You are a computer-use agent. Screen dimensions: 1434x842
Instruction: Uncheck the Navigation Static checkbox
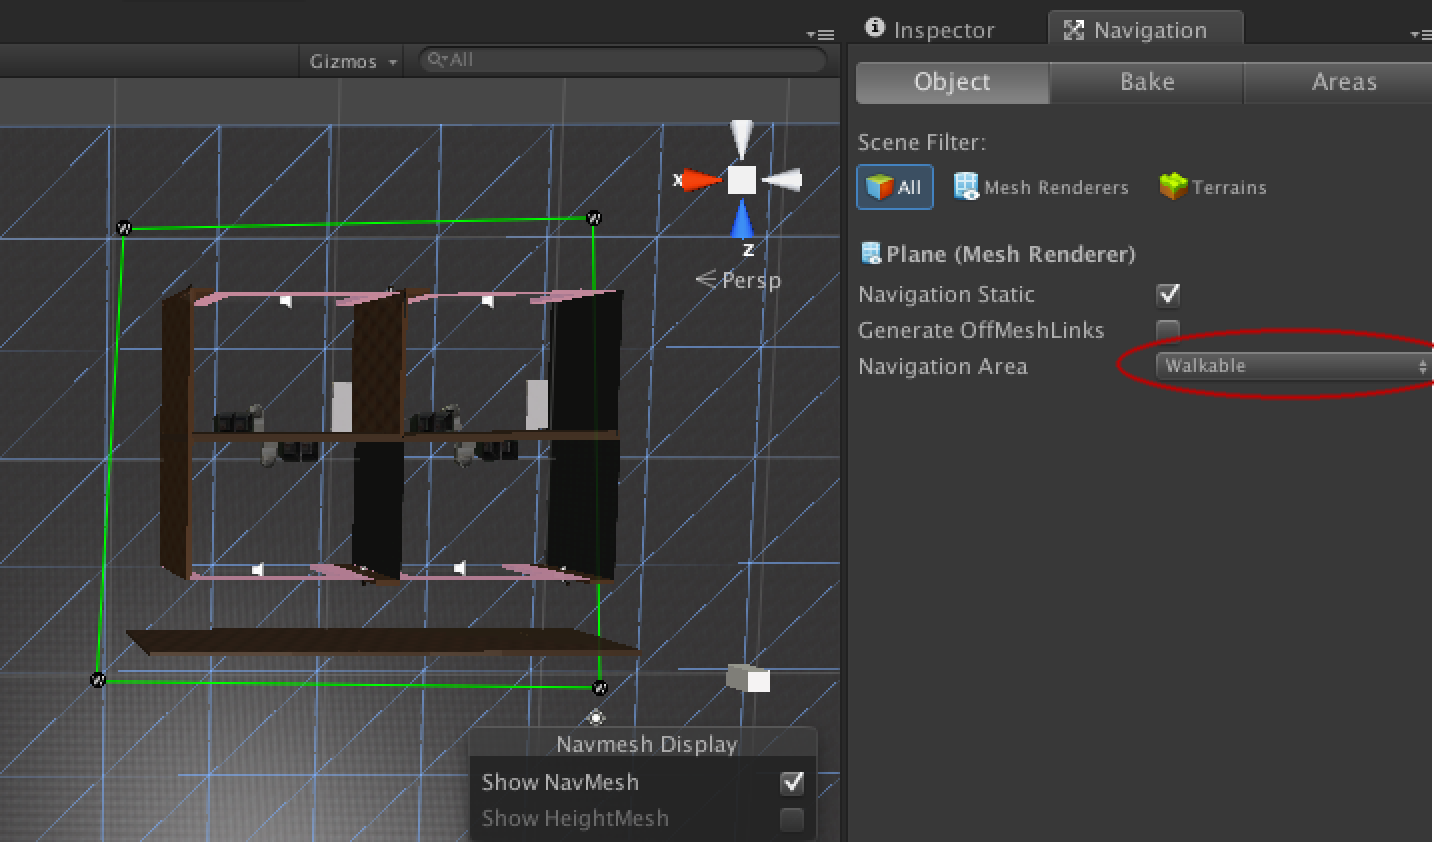[1167, 294]
